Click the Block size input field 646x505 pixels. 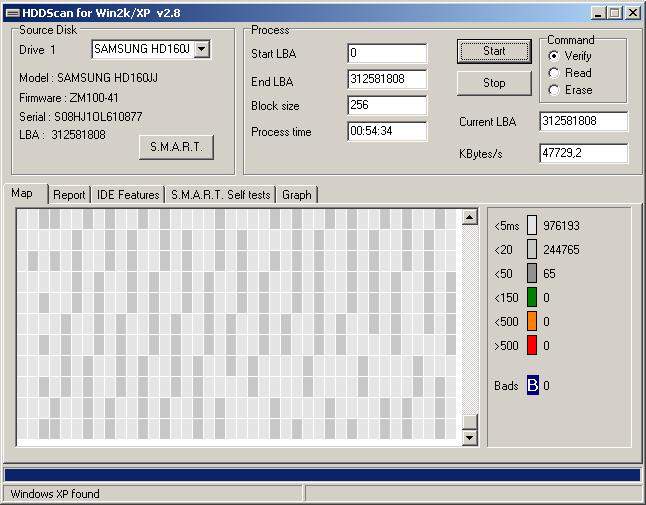(x=387, y=105)
